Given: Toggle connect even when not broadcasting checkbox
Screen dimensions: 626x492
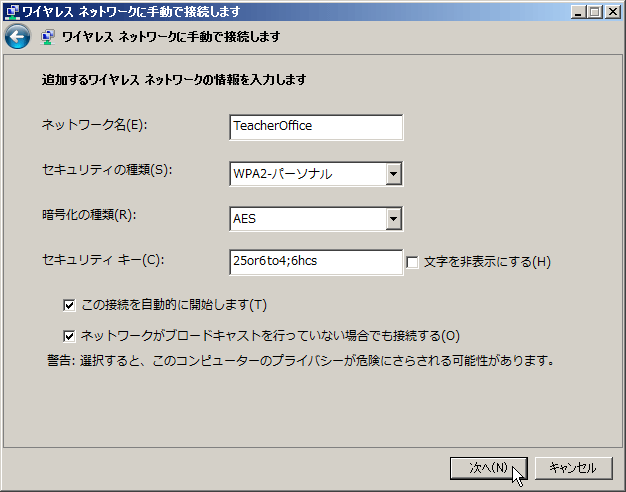Looking at the screenshot, I should pyautogui.click(x=69, y=336).
